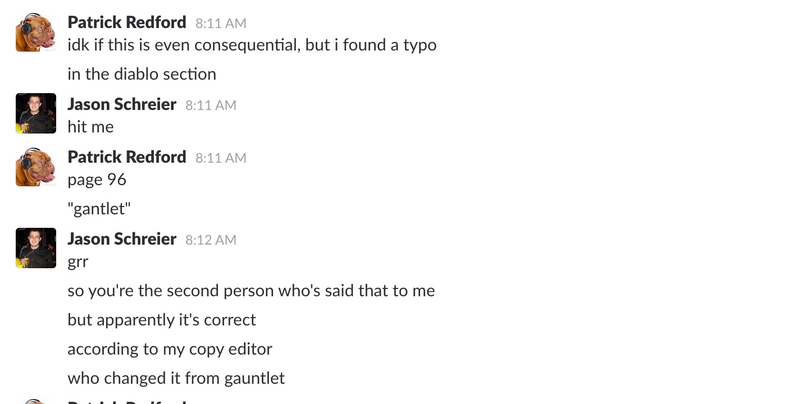This screenshot has height=404, width=800.
Task: Click Patrick Redford's avatar beside 'page 96'
Action: [x=36, y=167]
